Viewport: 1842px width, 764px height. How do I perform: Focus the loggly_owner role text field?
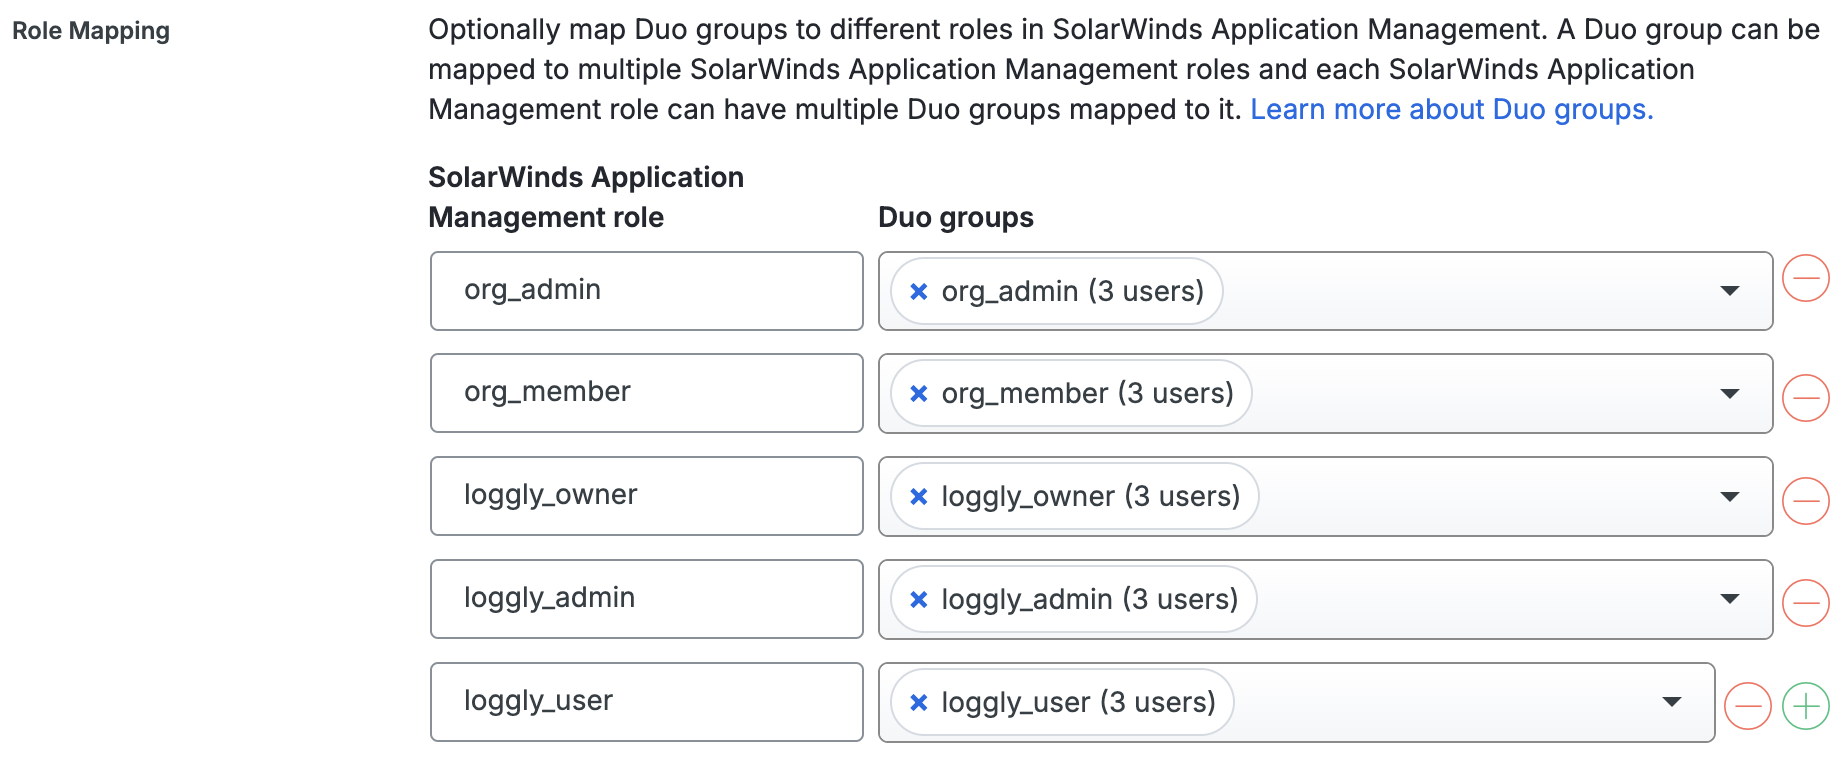[646, 496]
